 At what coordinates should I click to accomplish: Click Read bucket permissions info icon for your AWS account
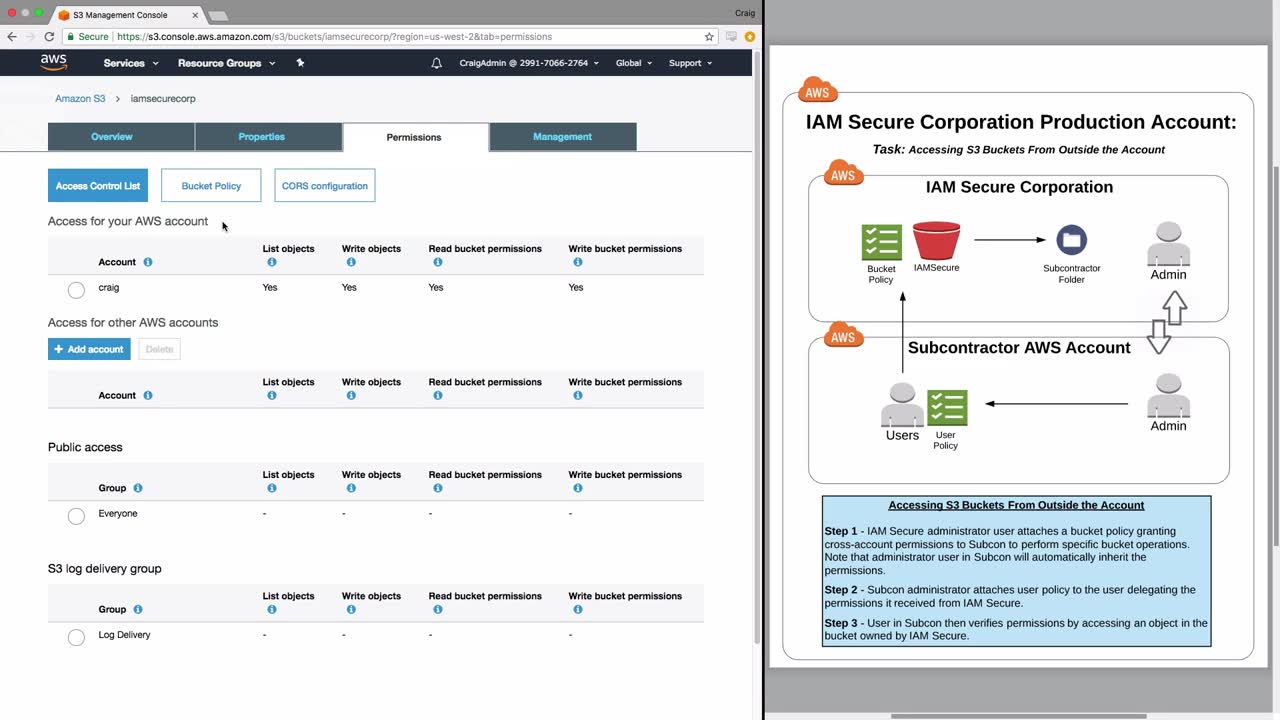coord(437,262)
